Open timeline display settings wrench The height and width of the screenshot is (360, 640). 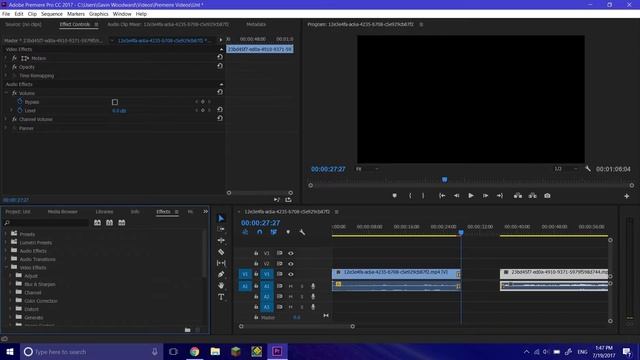pos(302,232)
